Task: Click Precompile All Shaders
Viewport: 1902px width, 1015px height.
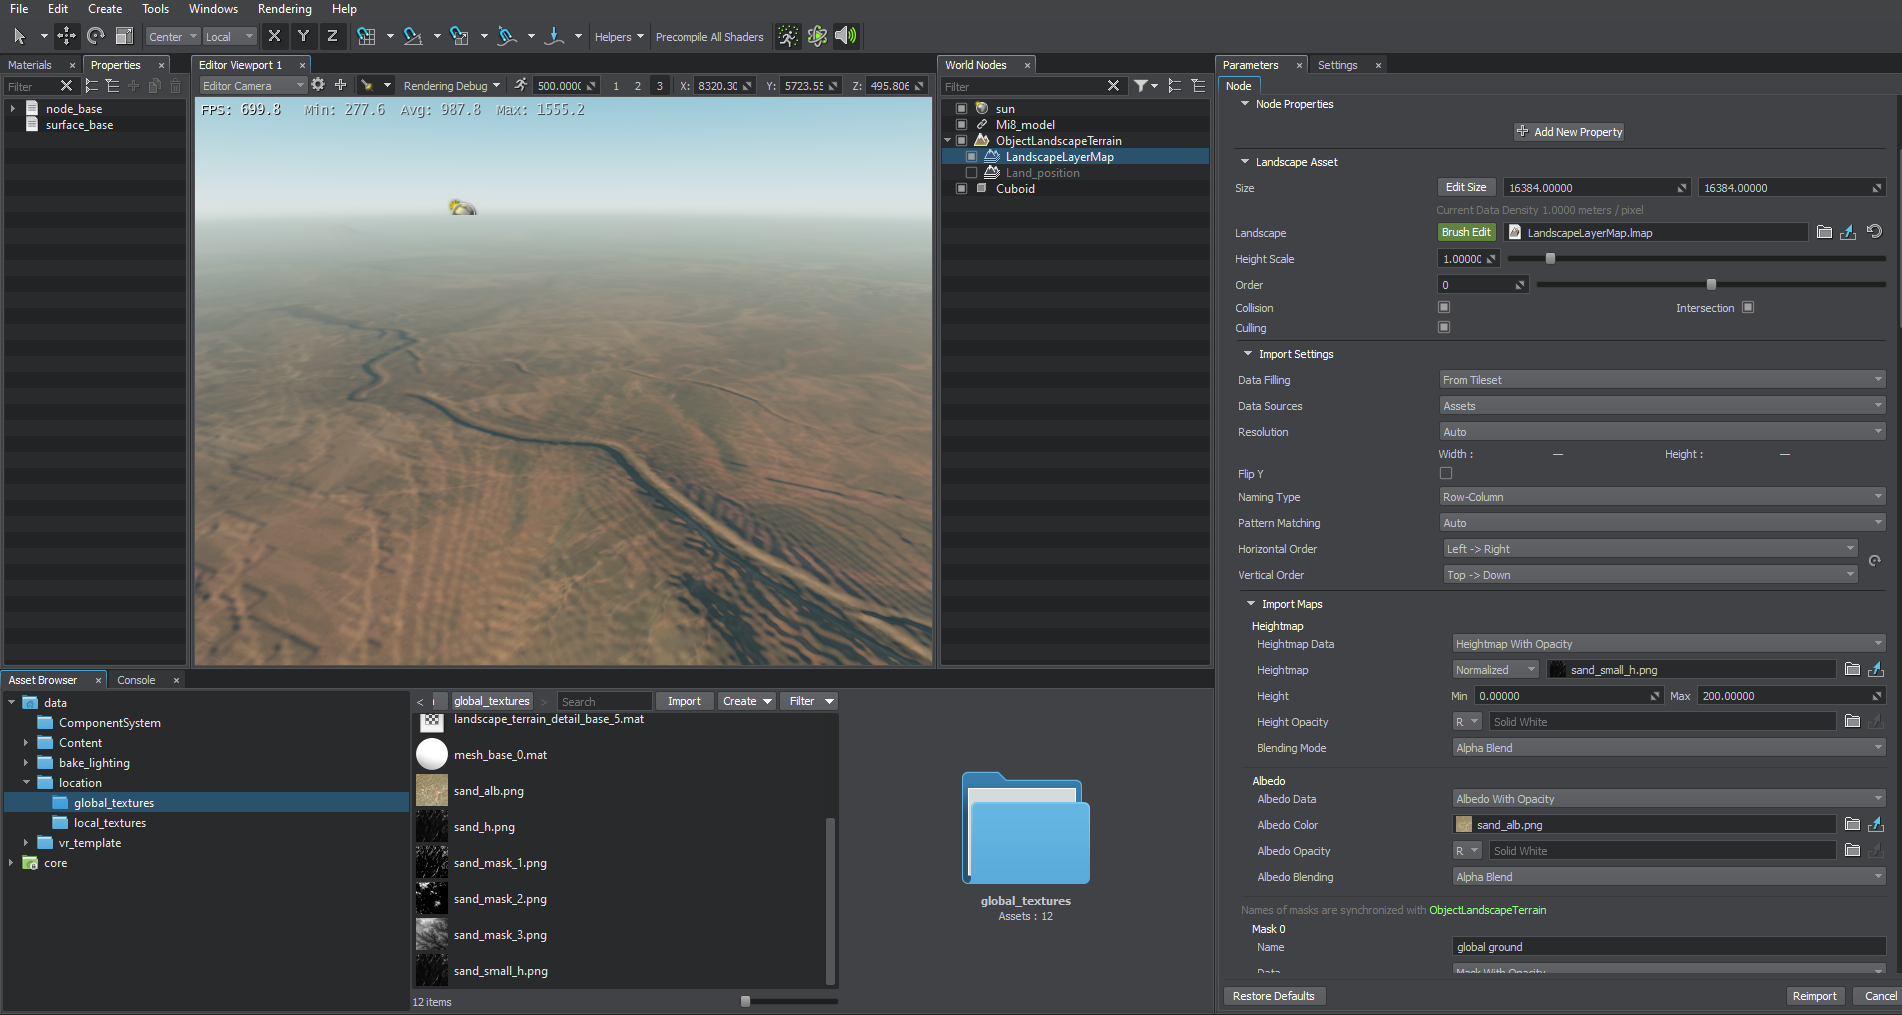Action: coord(709,37)
